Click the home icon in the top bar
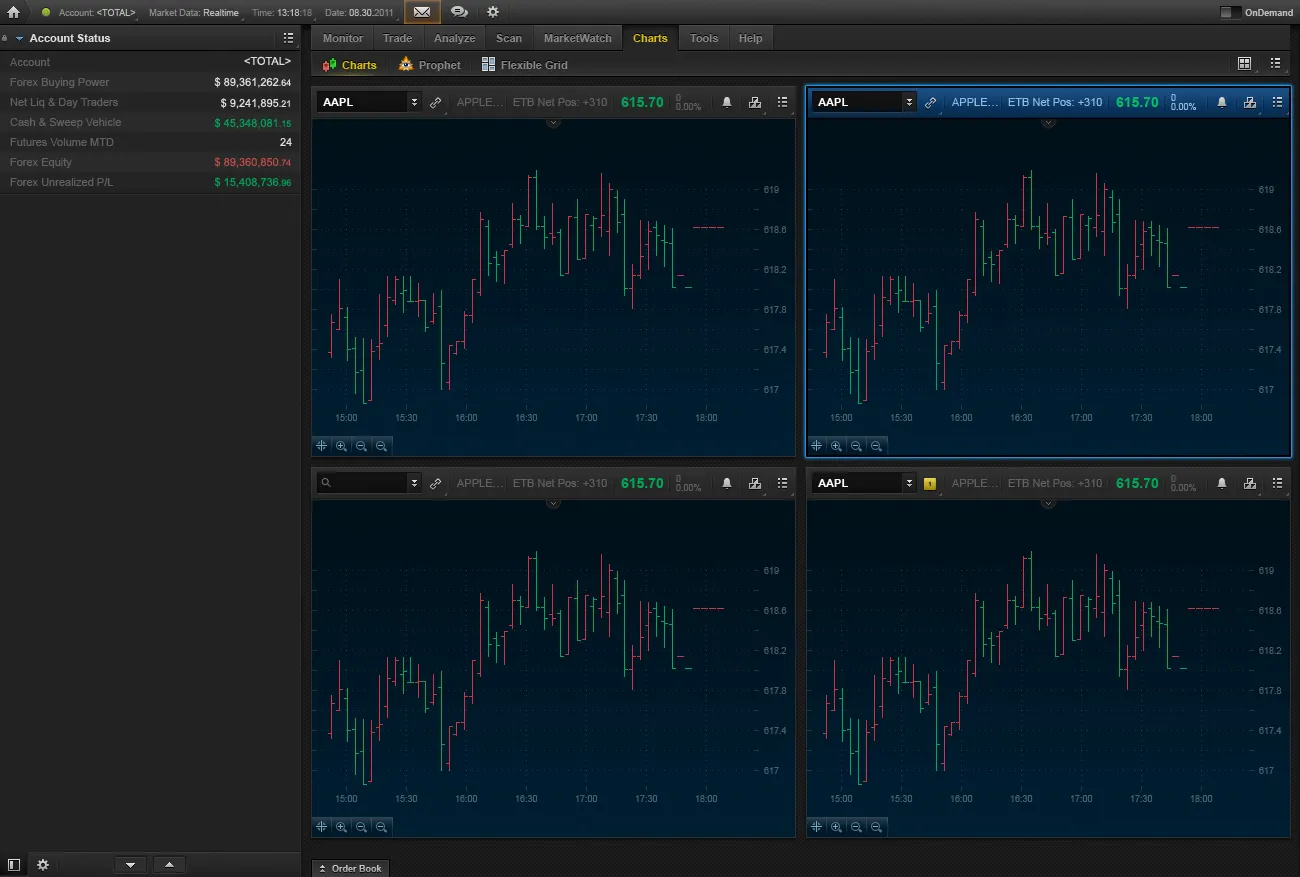This screenshot has width=1300, height=877. coord(14,12)
